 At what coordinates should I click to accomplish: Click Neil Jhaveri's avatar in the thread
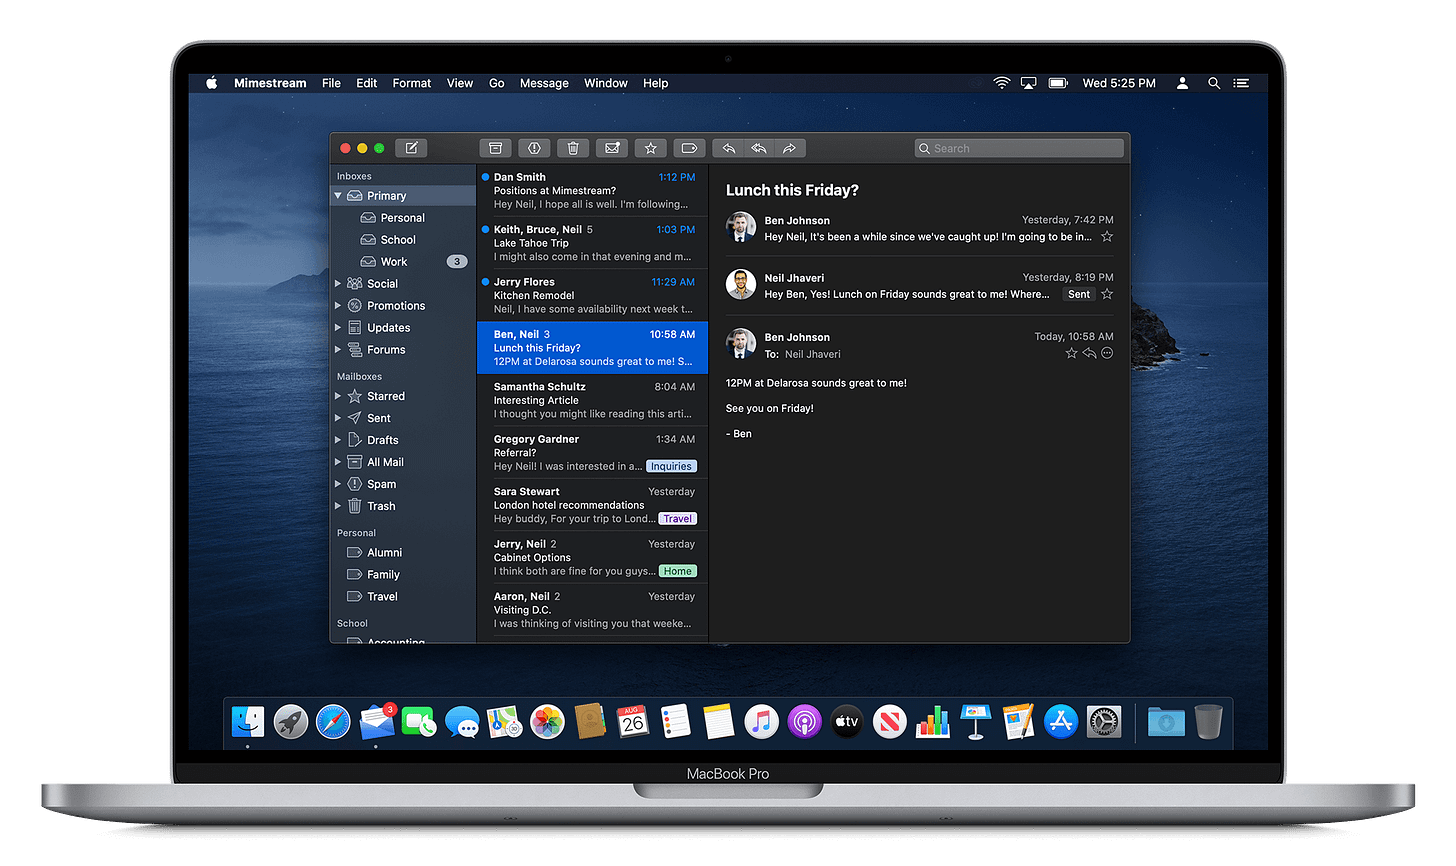741,285
